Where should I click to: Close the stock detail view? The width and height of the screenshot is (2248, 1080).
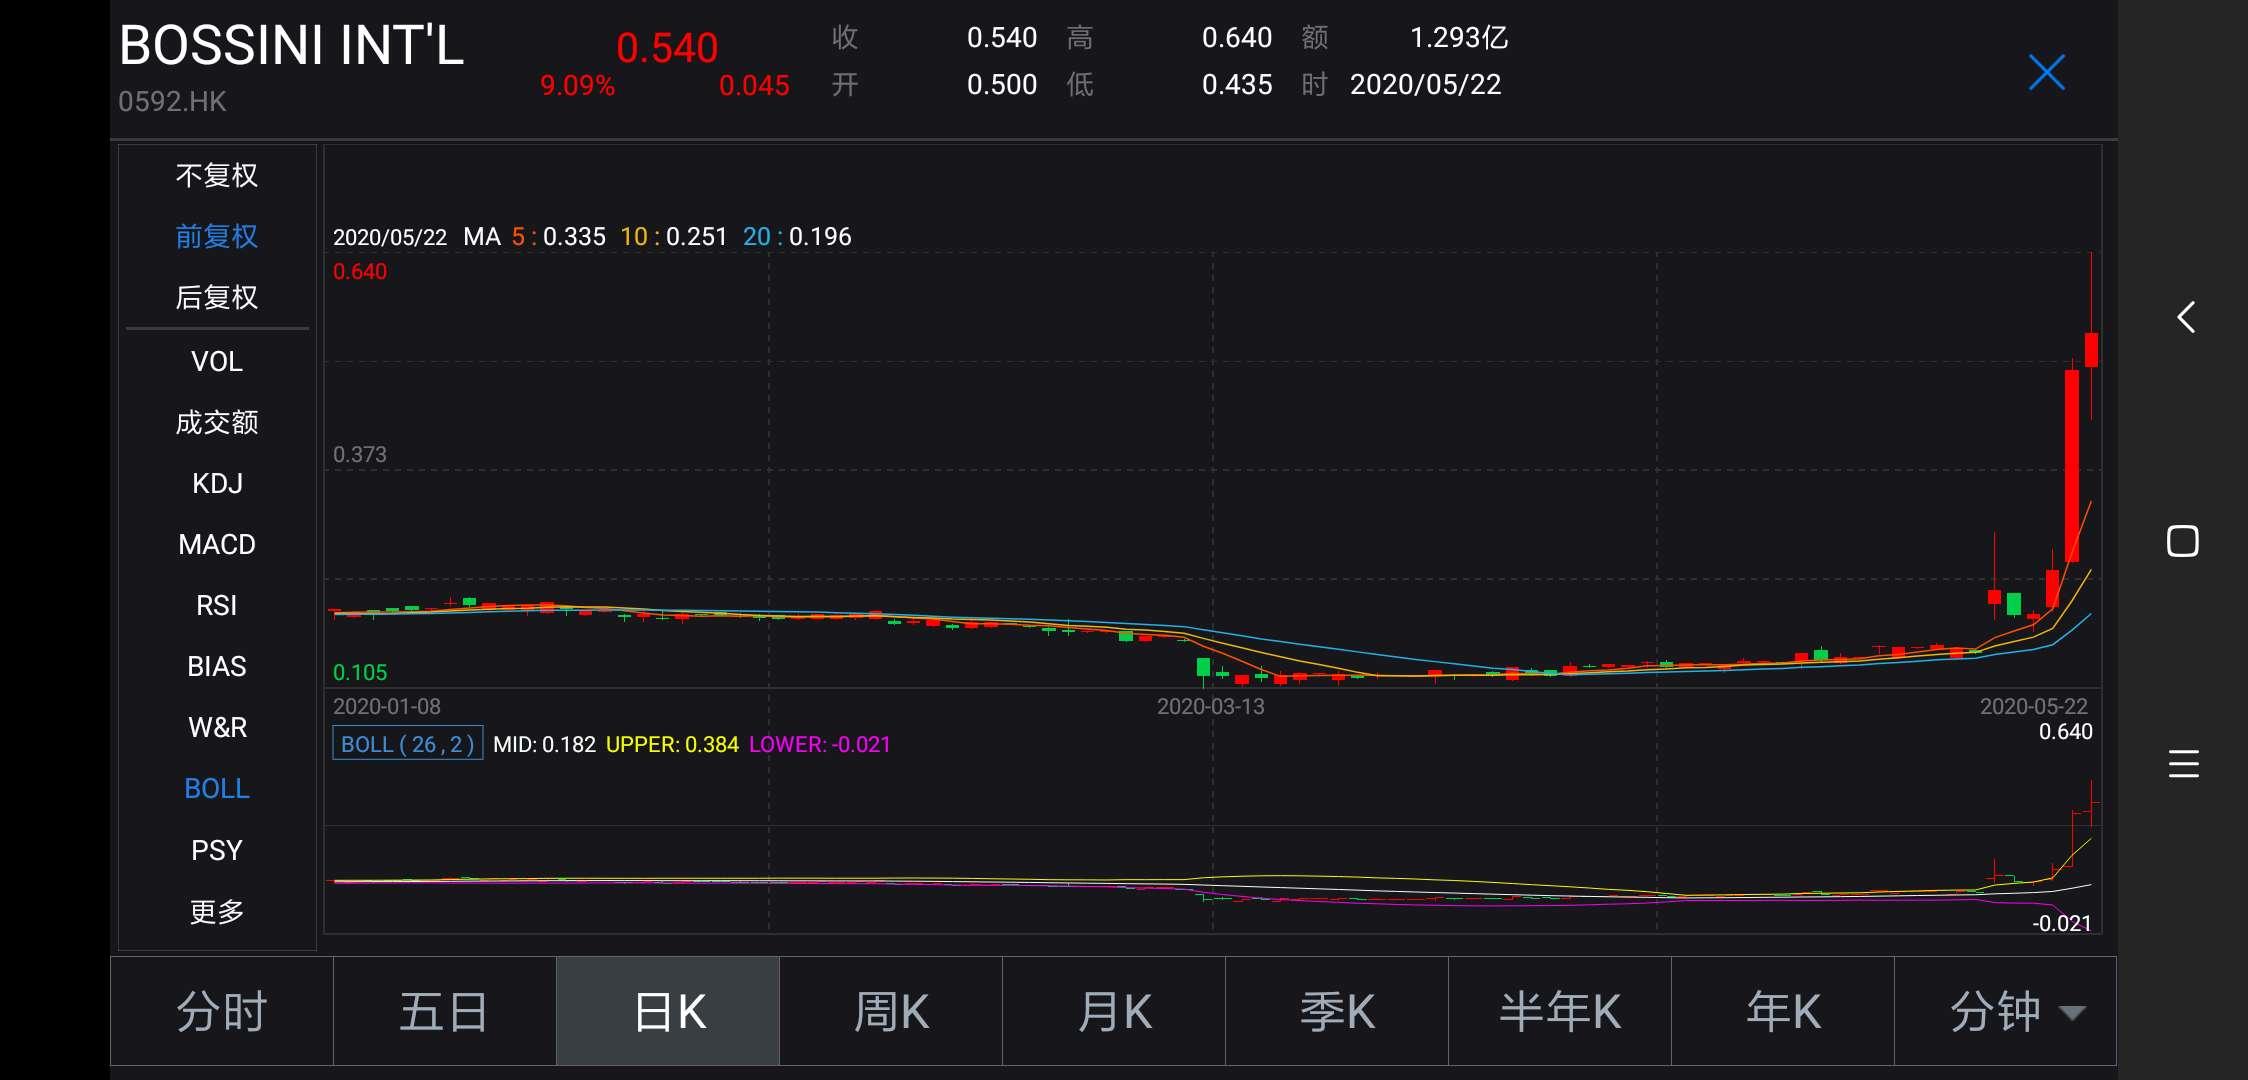click(2046, 71)
